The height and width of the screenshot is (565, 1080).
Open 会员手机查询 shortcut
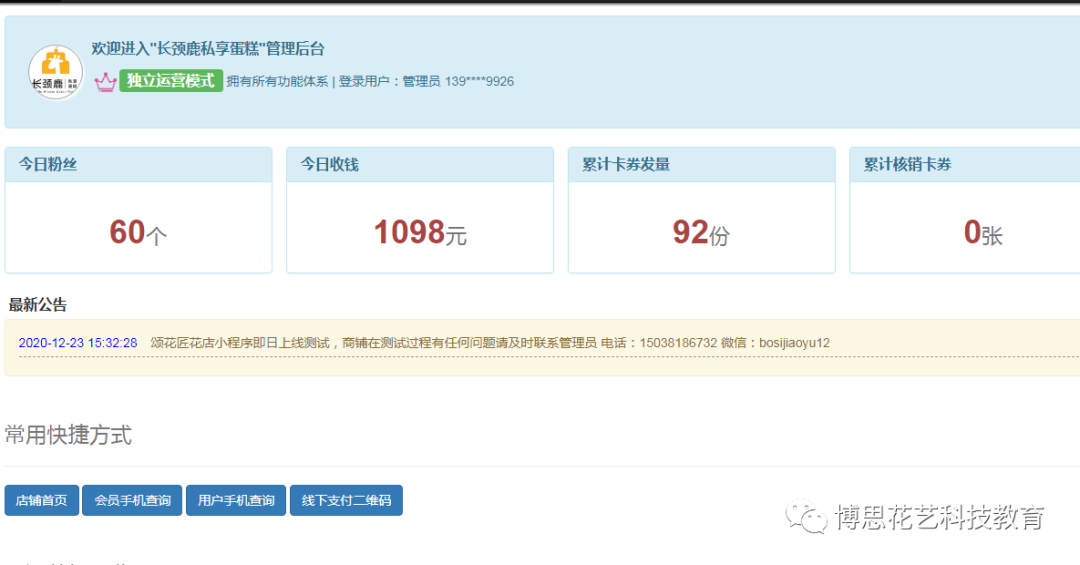(132, 500)
